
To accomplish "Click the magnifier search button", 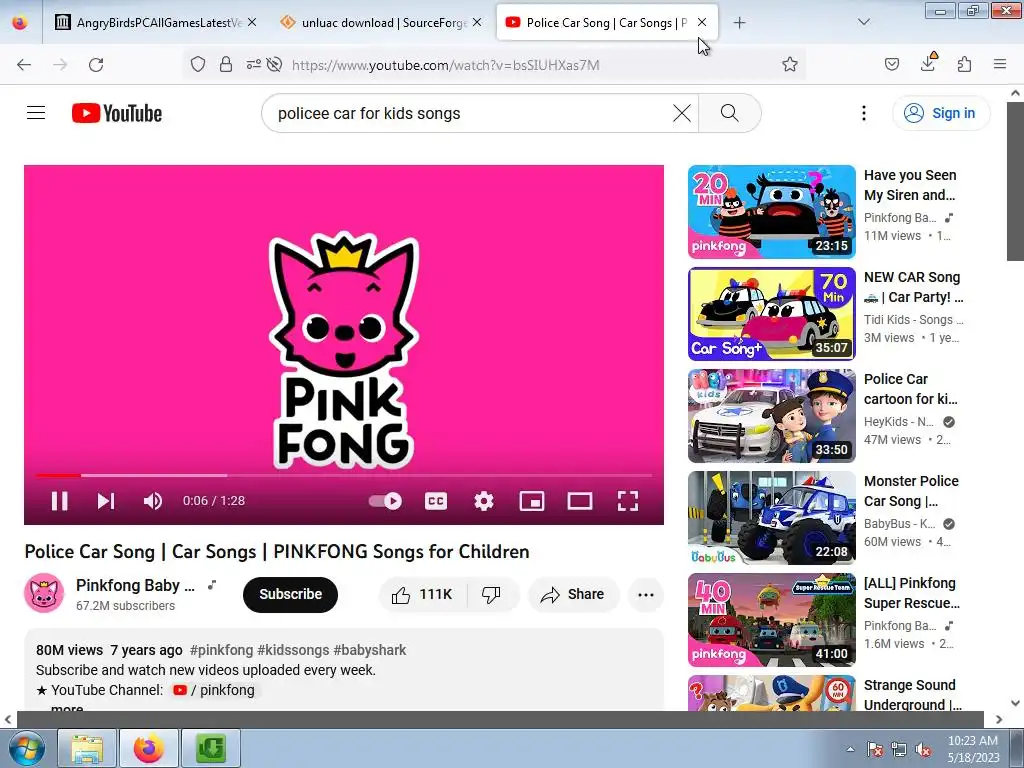I will point(729,113).
